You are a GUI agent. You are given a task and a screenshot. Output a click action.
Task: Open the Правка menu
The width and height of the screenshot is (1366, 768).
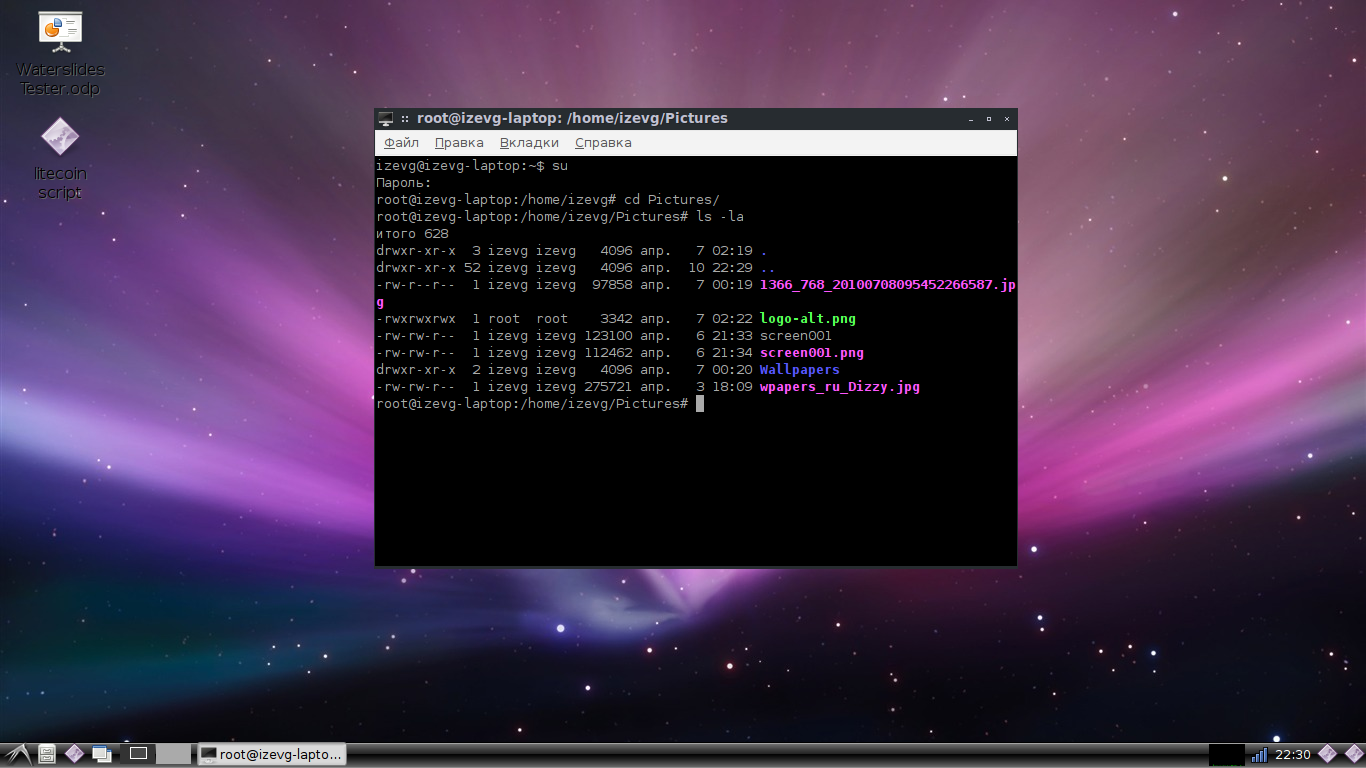tap(459, 143)
